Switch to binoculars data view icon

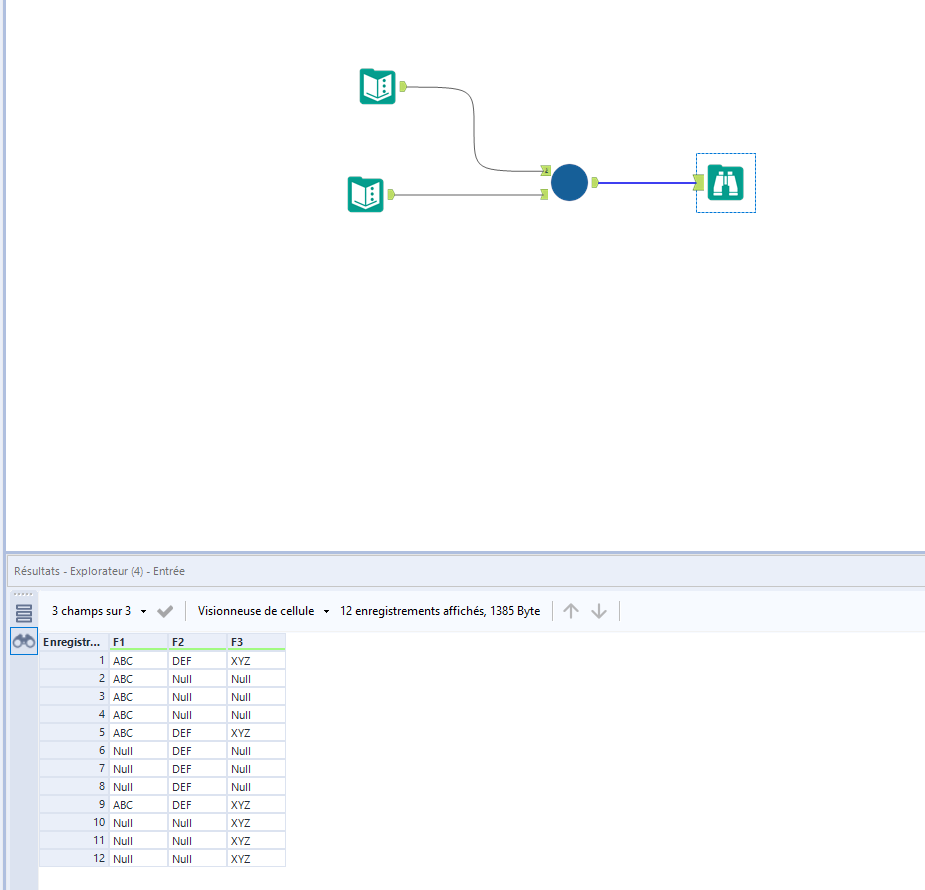pyautogui.click(x=24, y=641)
